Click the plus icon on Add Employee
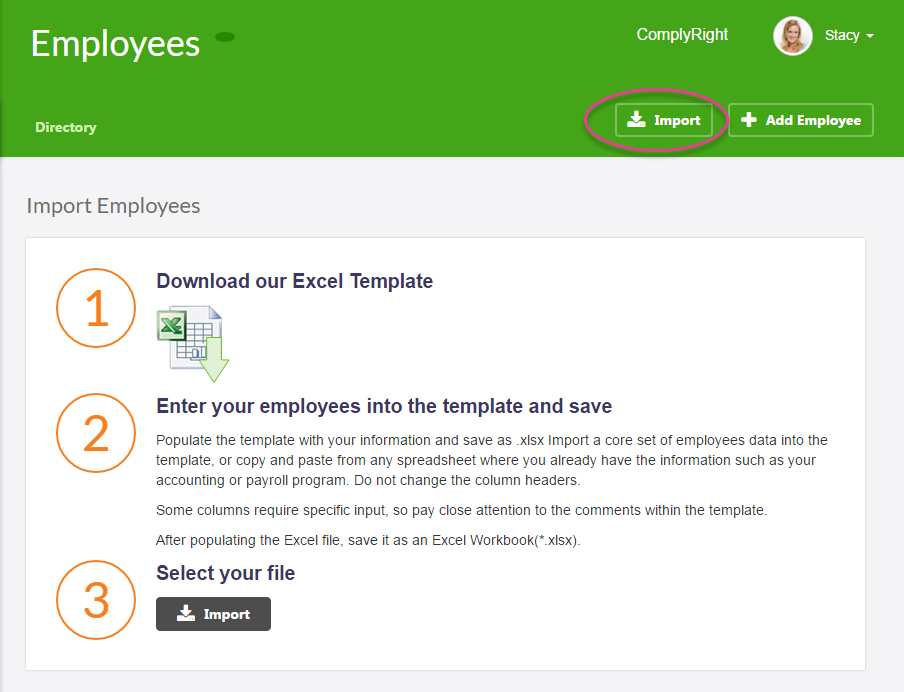 click(x=748, y=119)
